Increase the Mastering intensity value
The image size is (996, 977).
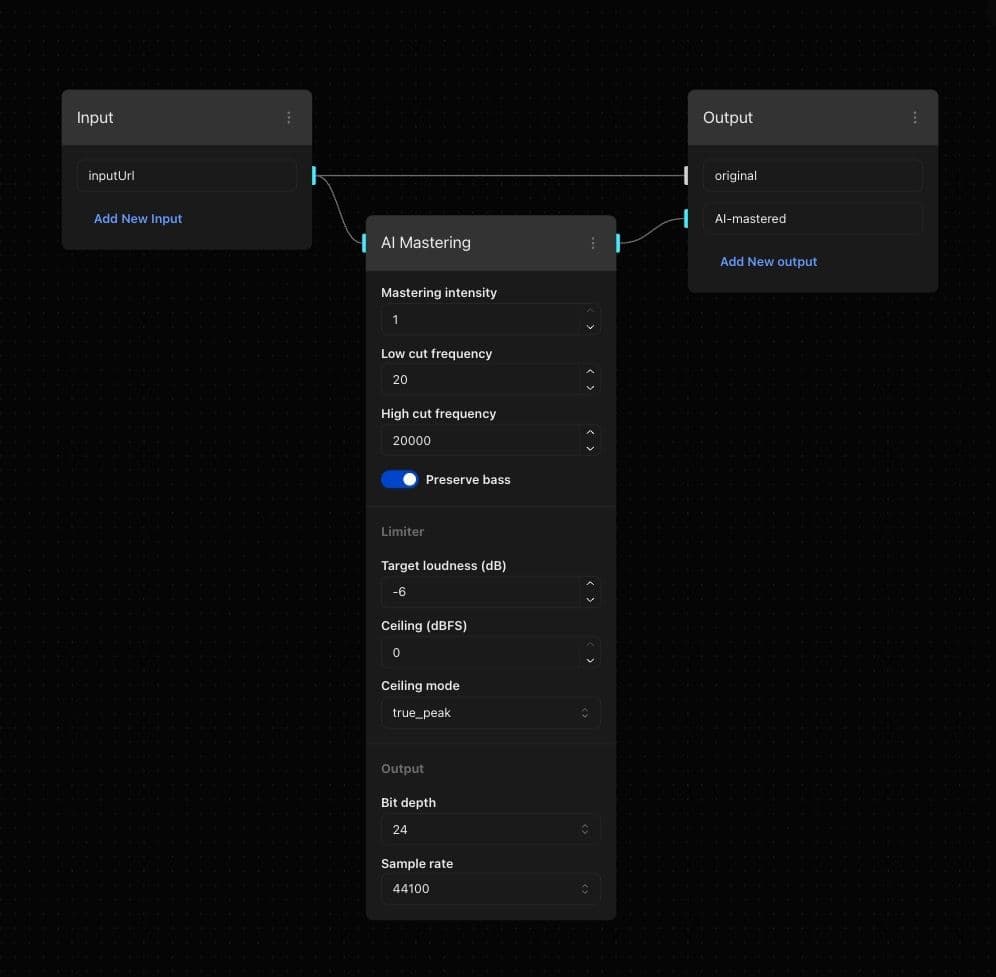point(590,312)
